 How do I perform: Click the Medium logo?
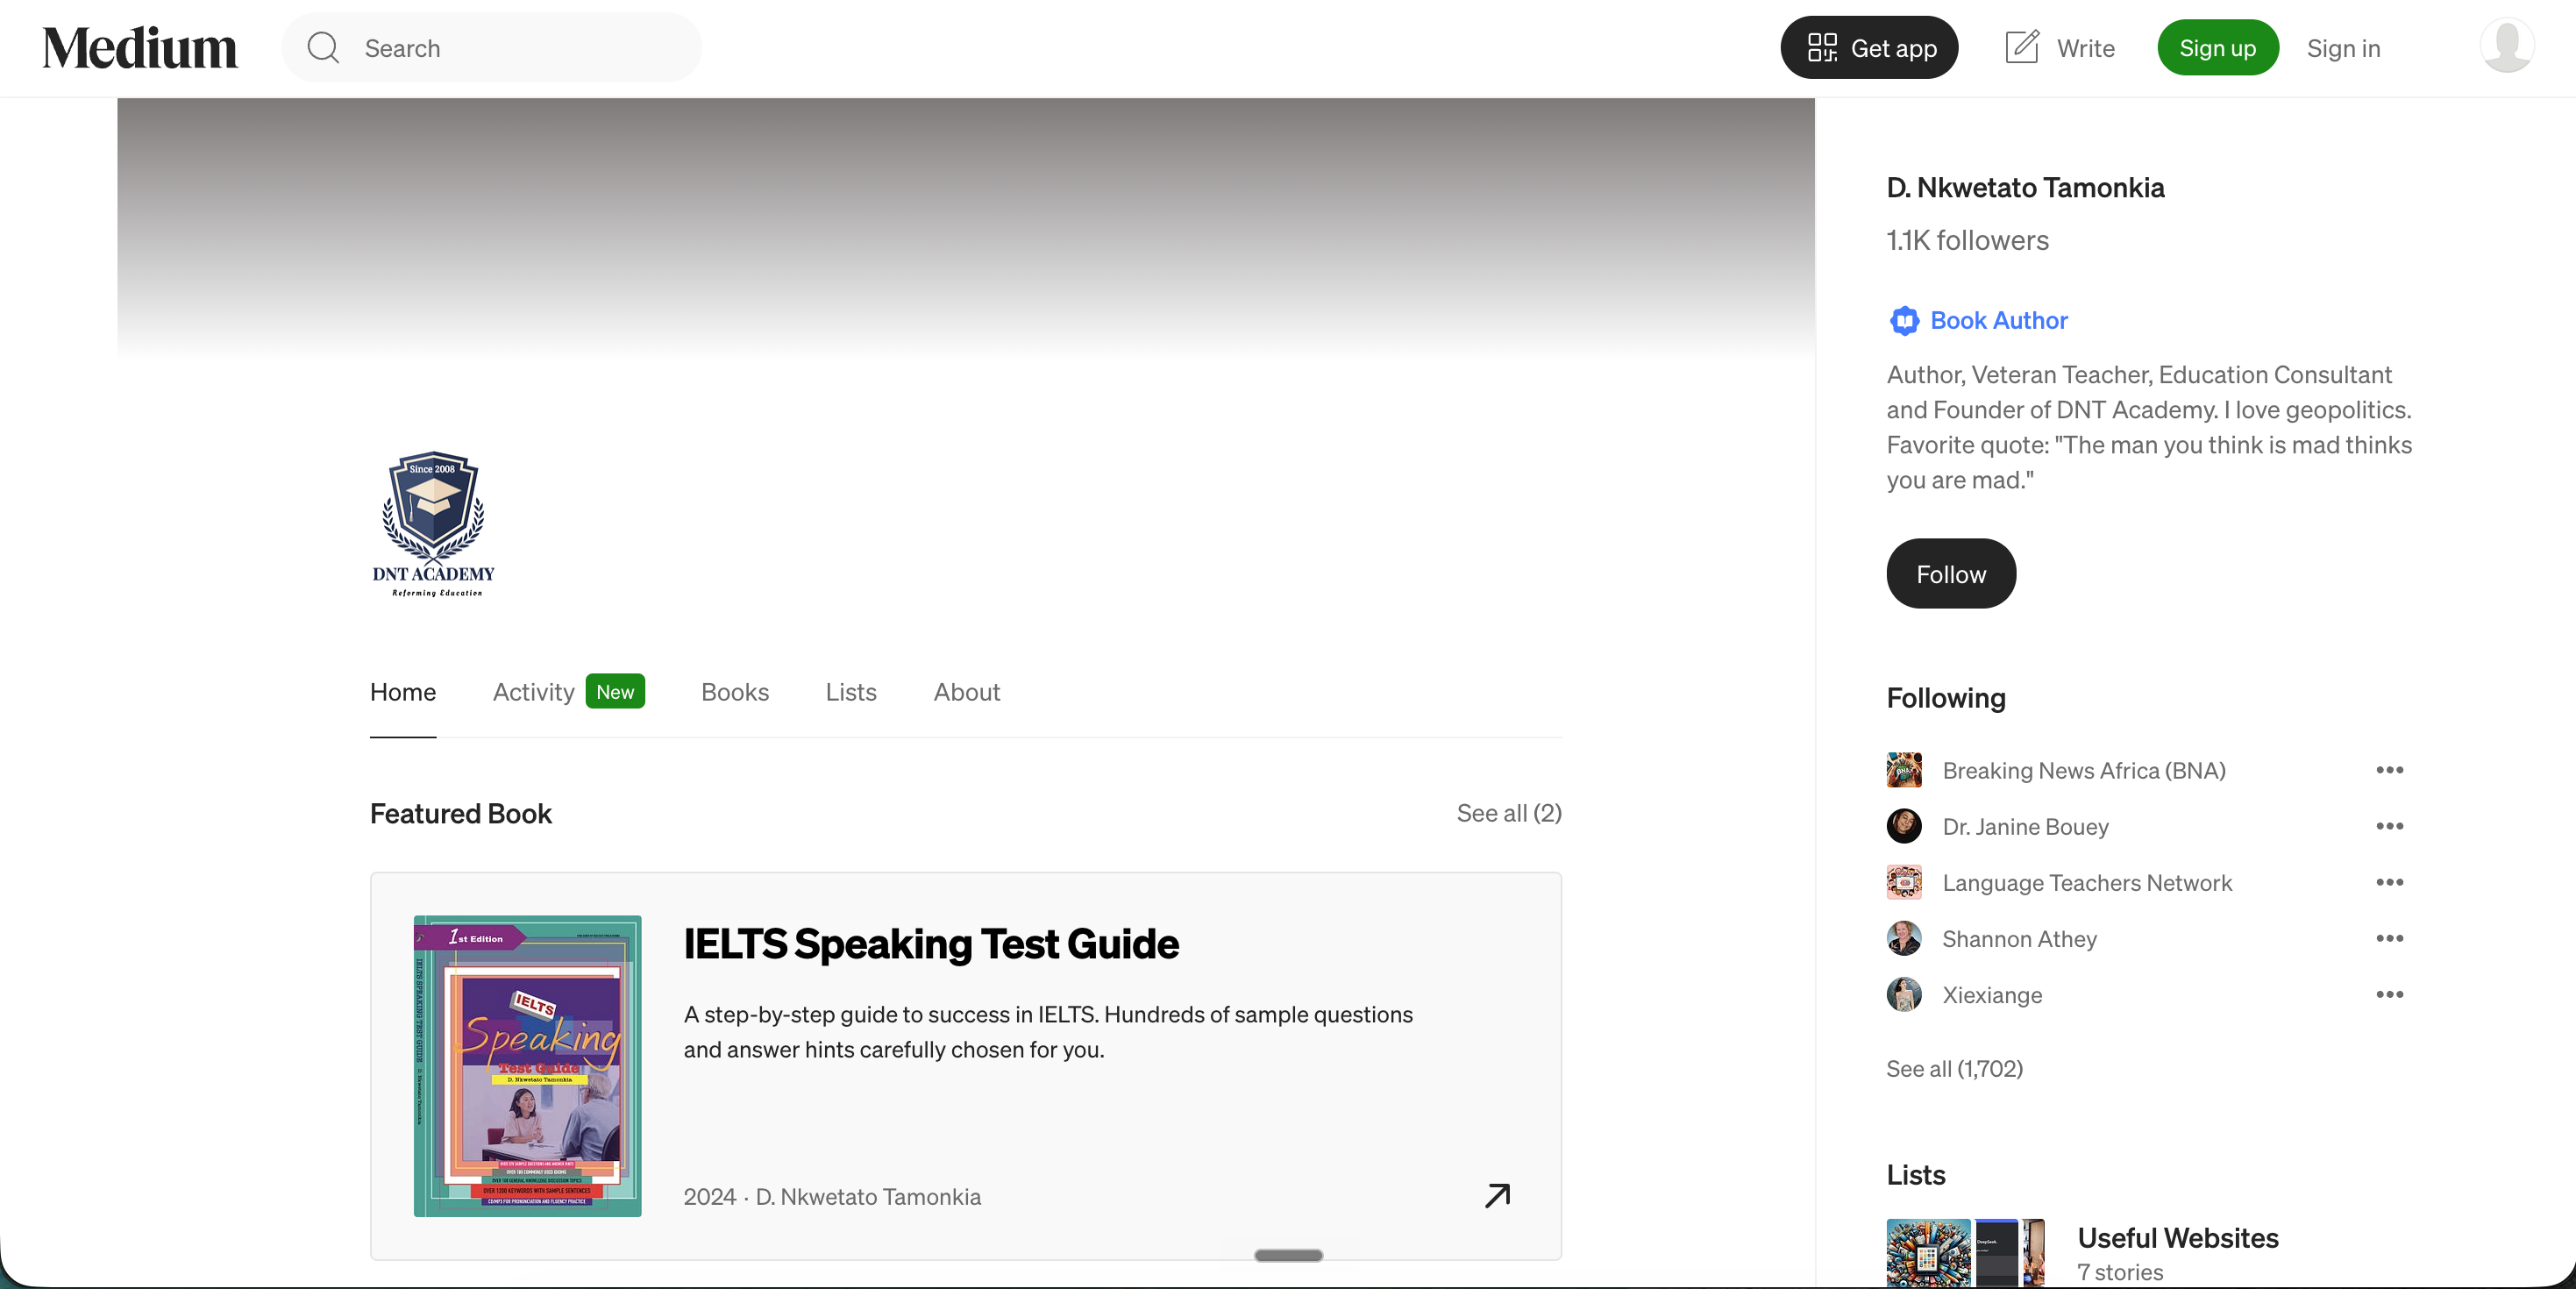tap(140, 48)
